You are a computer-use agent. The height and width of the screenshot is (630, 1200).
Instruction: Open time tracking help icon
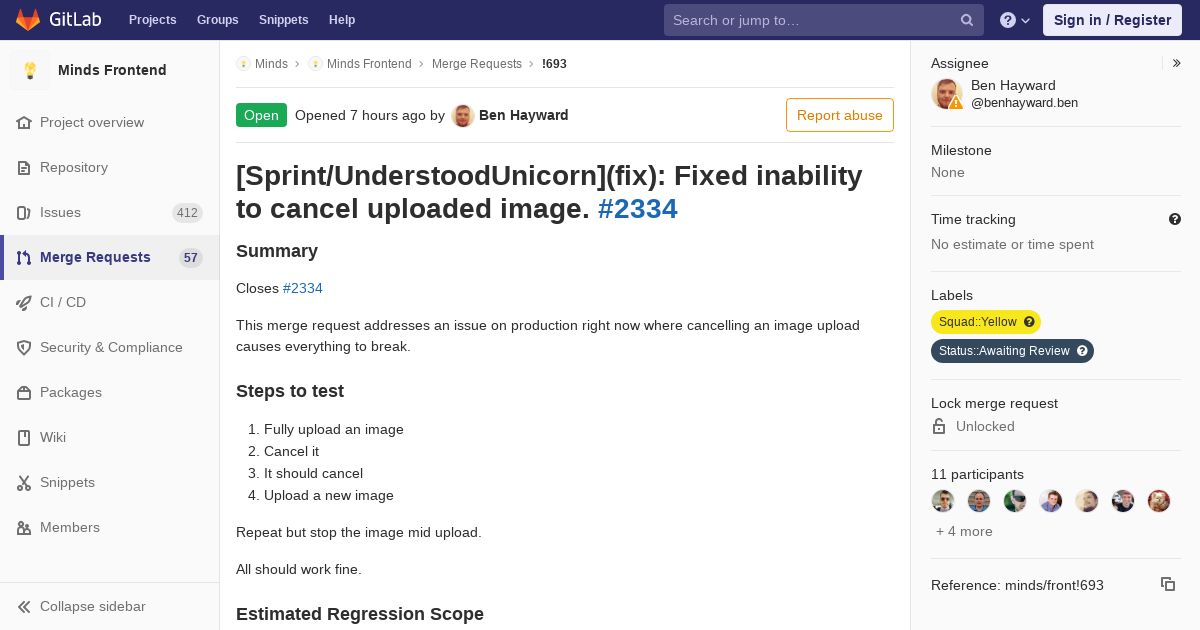pyautogui.click(x=1175, y=219)
